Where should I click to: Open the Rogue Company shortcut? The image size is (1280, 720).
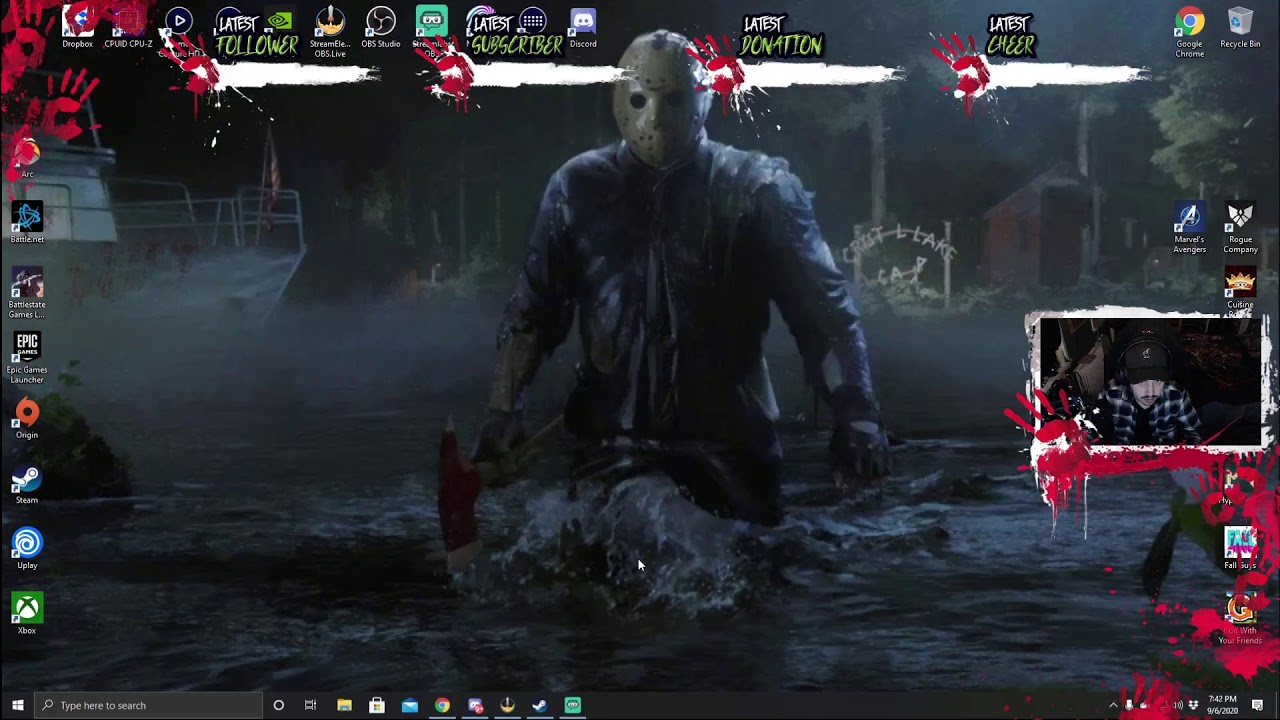point(1240,227)
